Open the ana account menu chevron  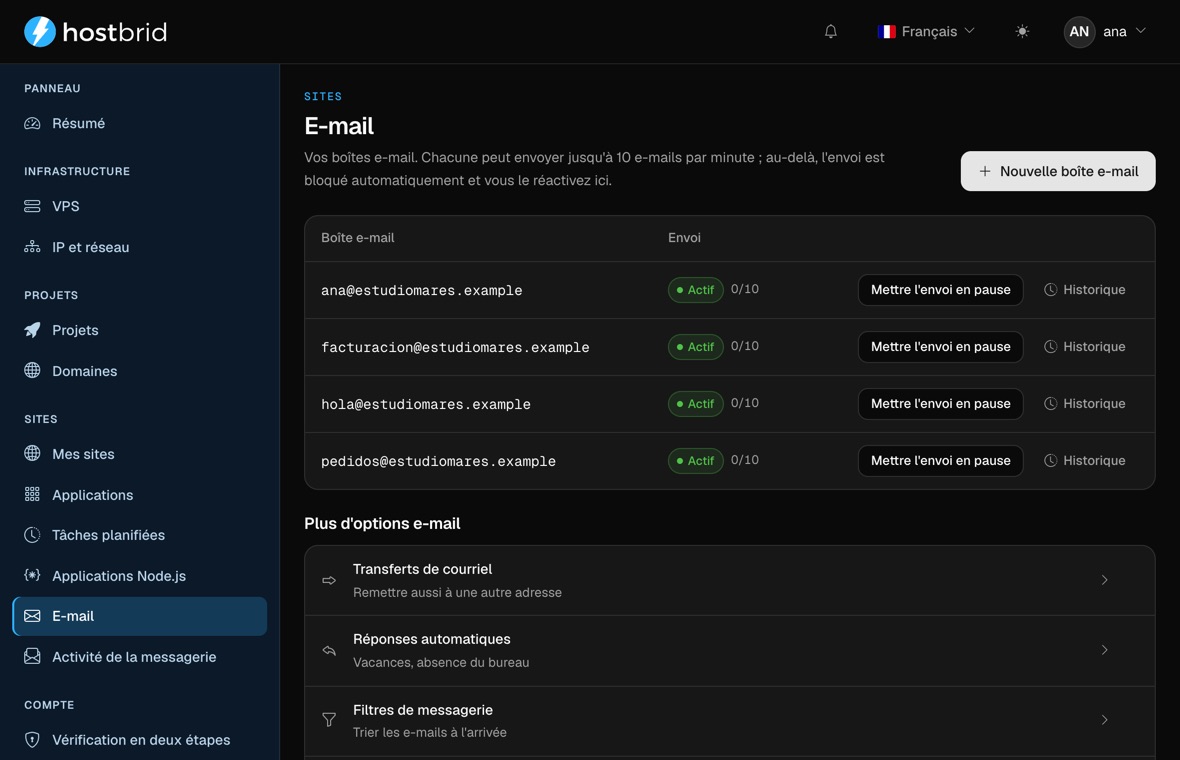tap(1141, 31)
